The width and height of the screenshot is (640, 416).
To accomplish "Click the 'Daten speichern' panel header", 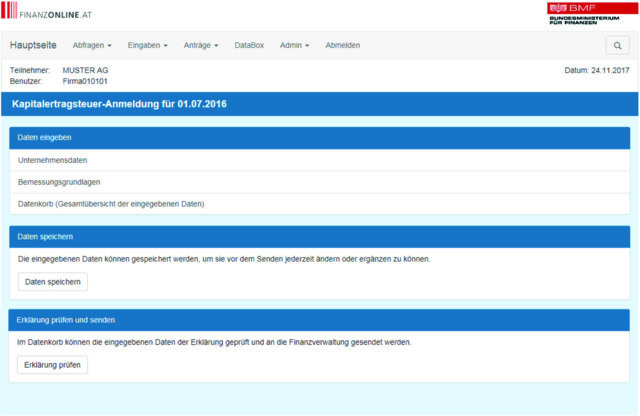I will (319, 237).
